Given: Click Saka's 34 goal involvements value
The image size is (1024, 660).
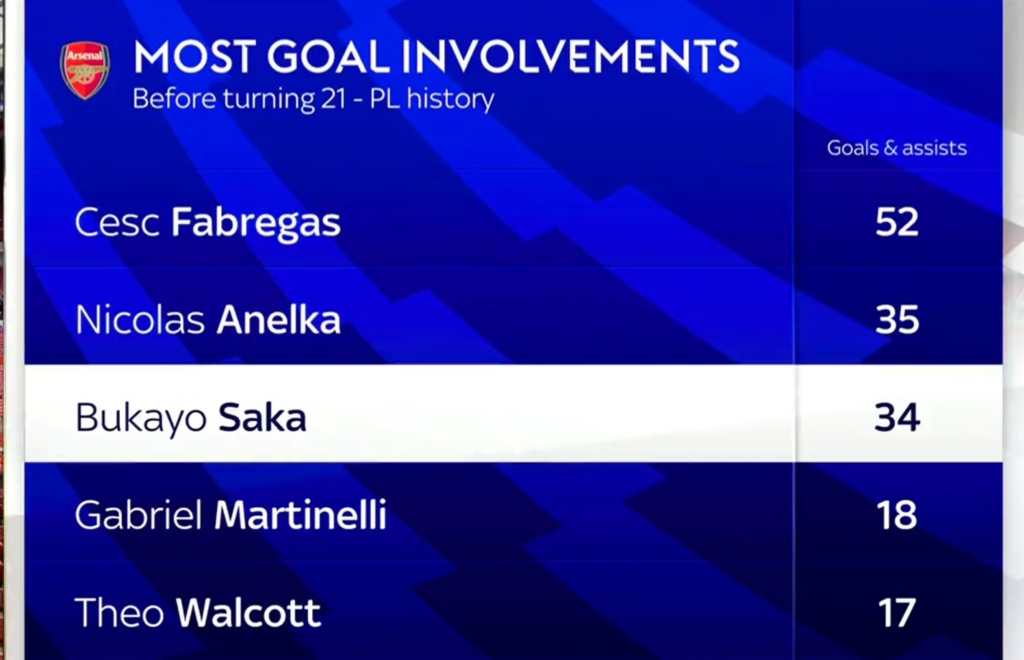Looking at the screenshot, I should (x=897, y=418).
